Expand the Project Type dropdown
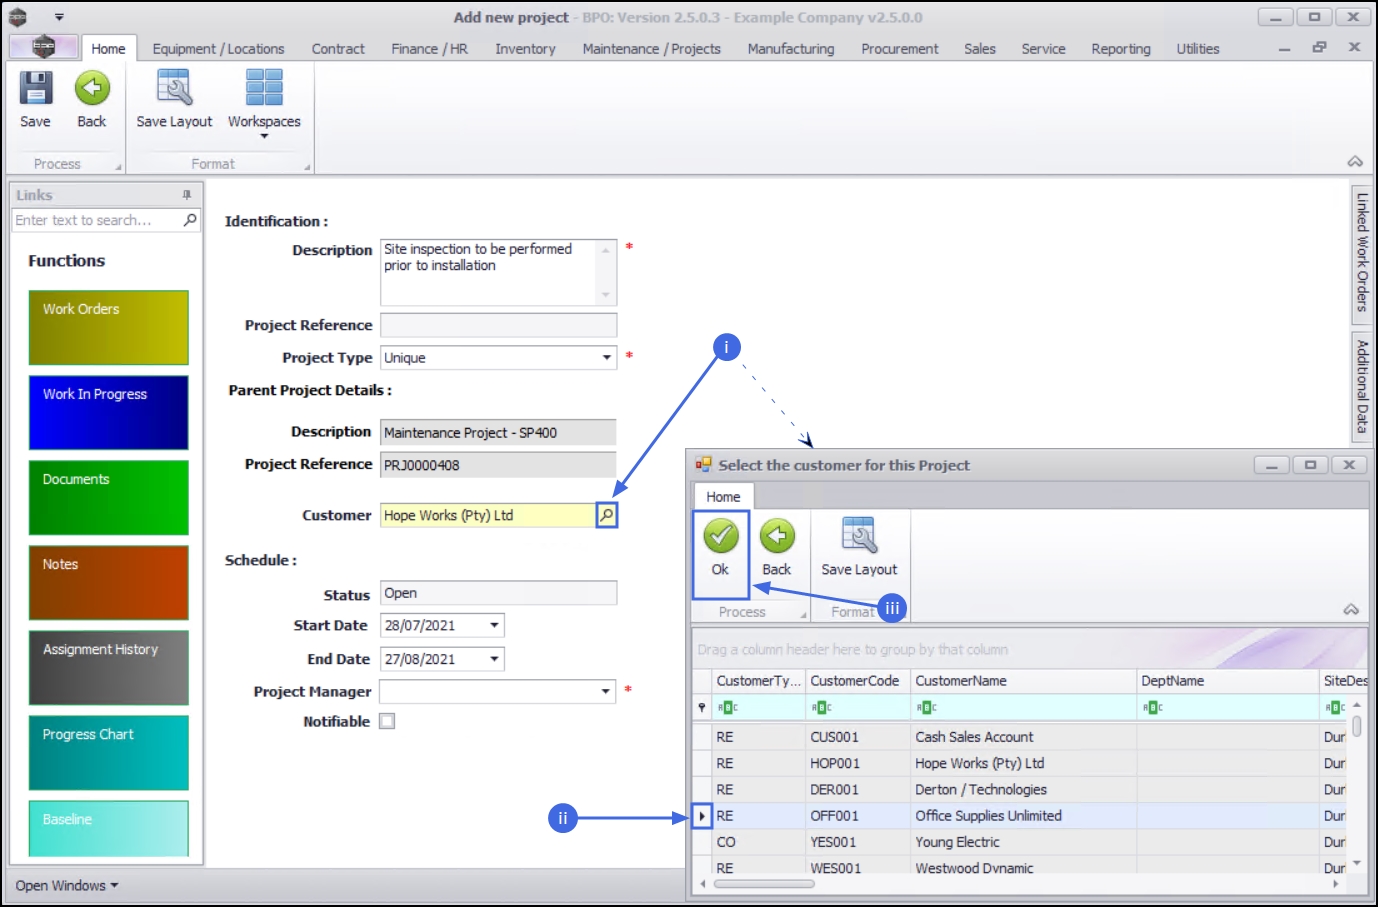 point(606,358)
